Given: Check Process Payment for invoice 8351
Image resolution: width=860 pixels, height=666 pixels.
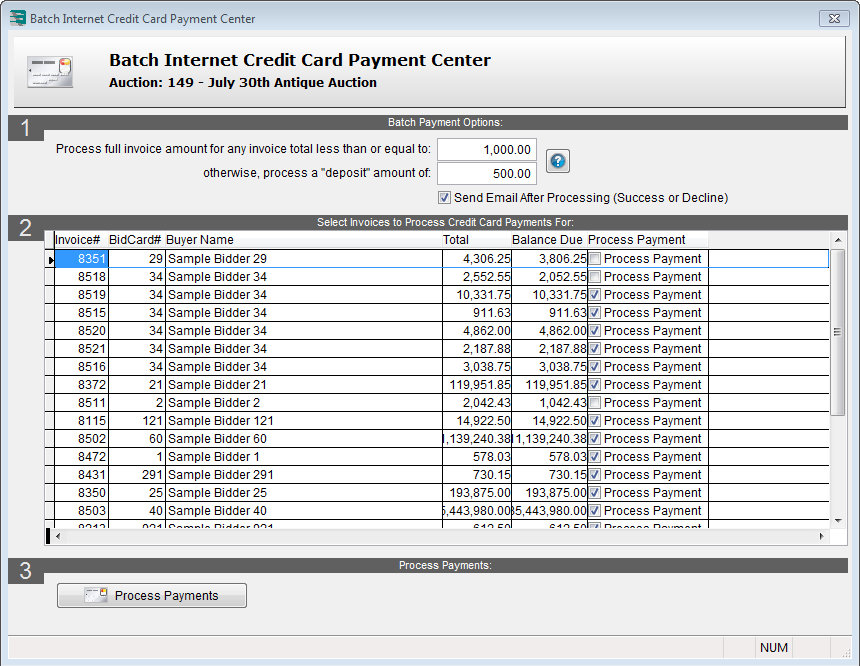Looking at the screenshot, I should [x=595, y=259].
